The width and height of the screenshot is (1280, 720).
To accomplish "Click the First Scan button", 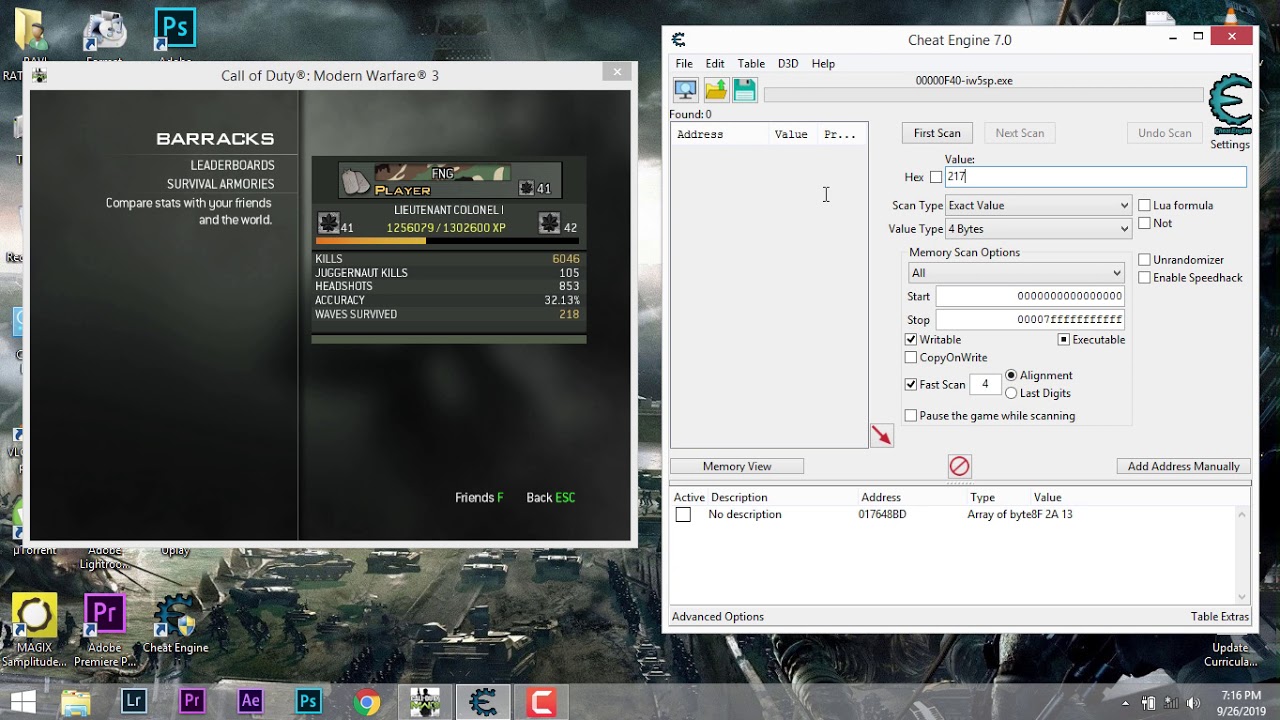I will click(937, 133).
